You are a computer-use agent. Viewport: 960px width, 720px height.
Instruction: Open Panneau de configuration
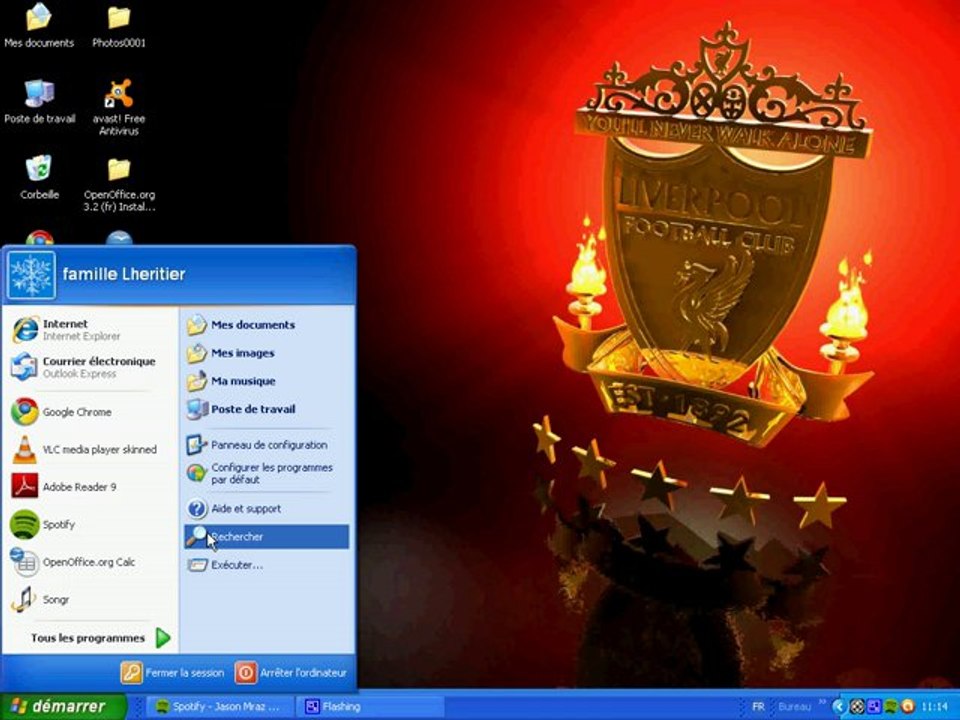click(x=266, y=445)
